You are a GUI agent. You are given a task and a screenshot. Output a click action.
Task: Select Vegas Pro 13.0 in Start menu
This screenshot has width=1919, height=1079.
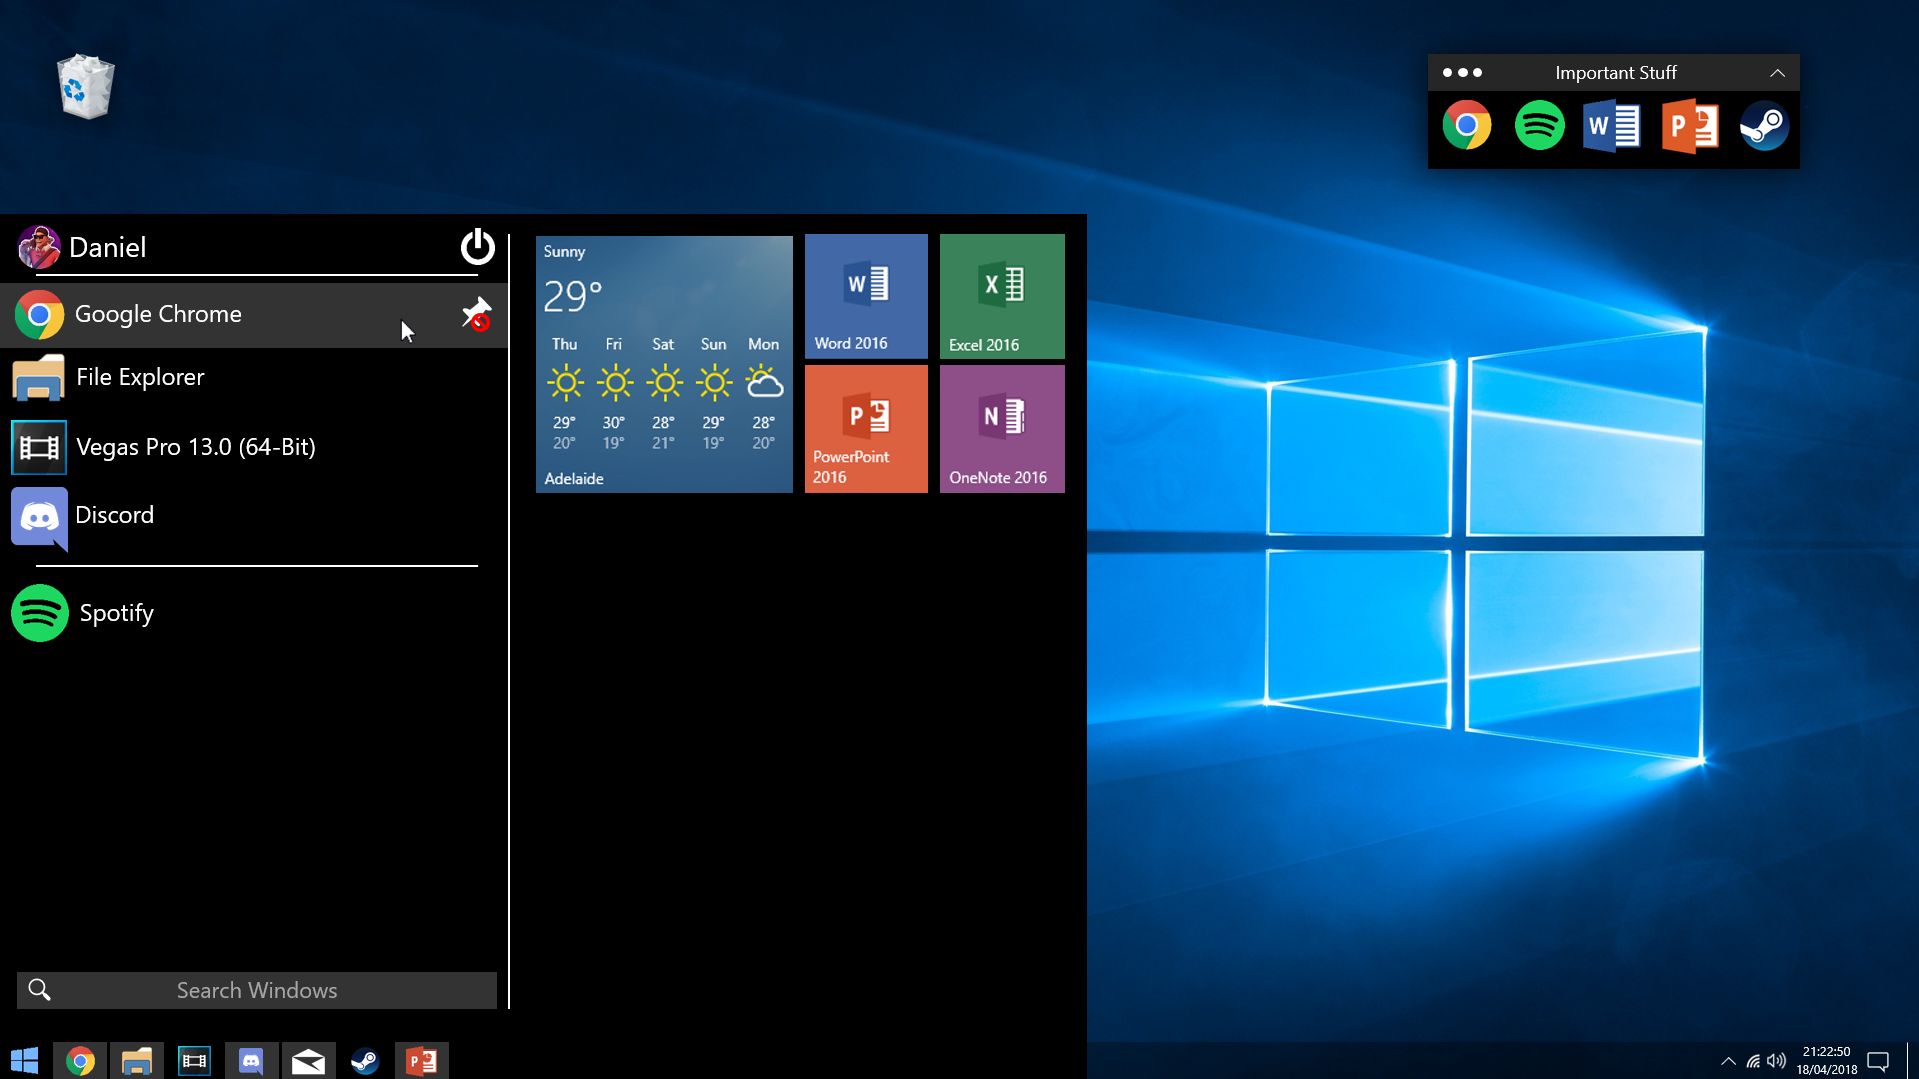pos(195,447)
